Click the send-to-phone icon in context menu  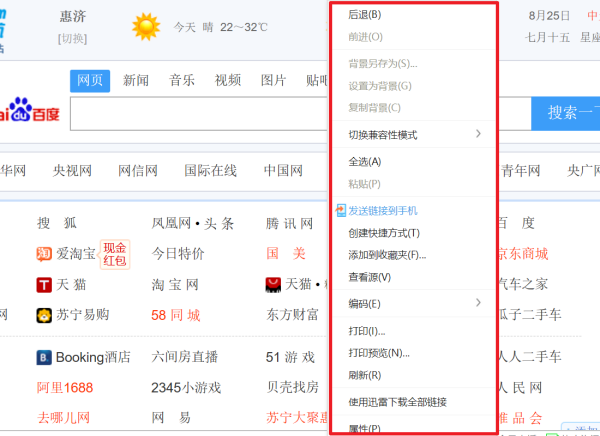341,210
